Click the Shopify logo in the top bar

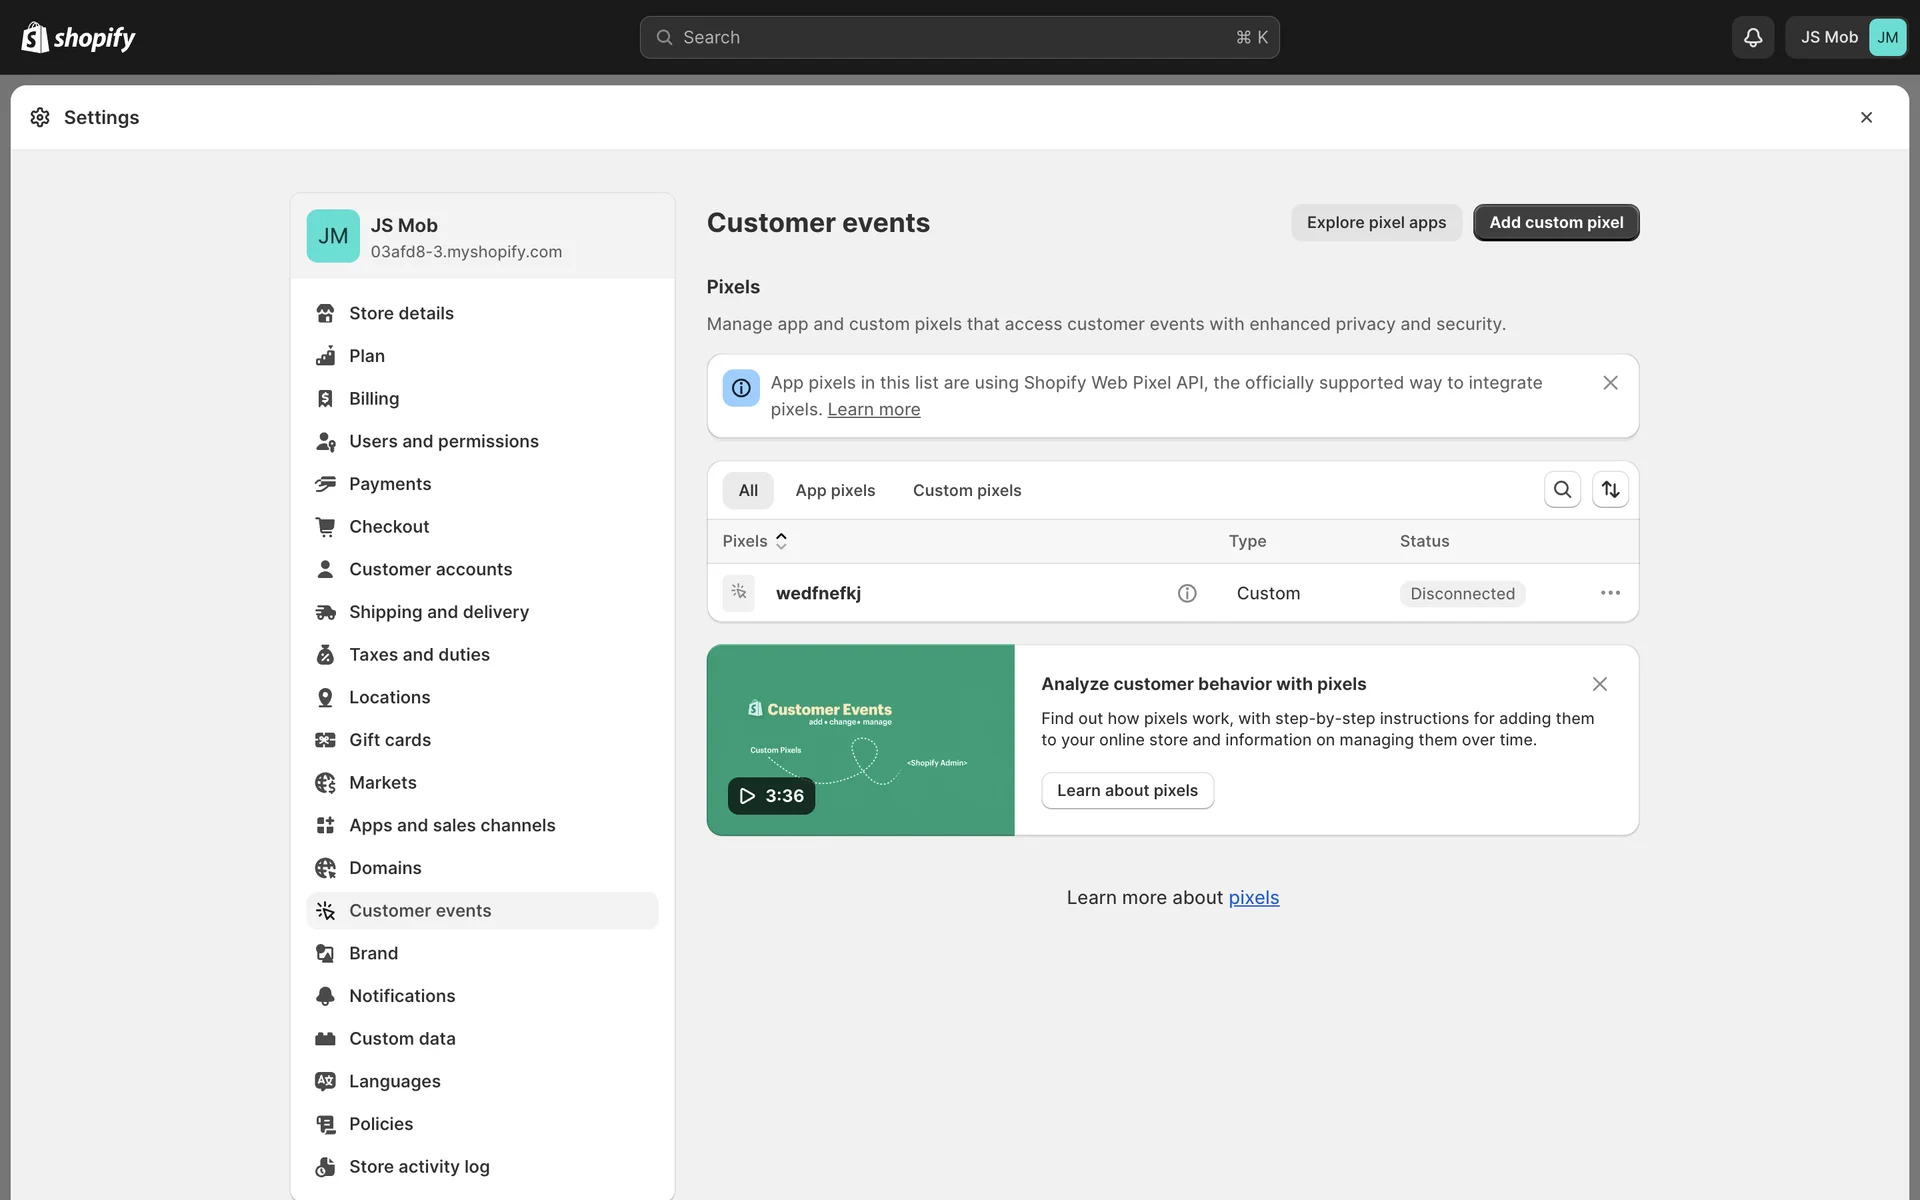pos(78,37)
